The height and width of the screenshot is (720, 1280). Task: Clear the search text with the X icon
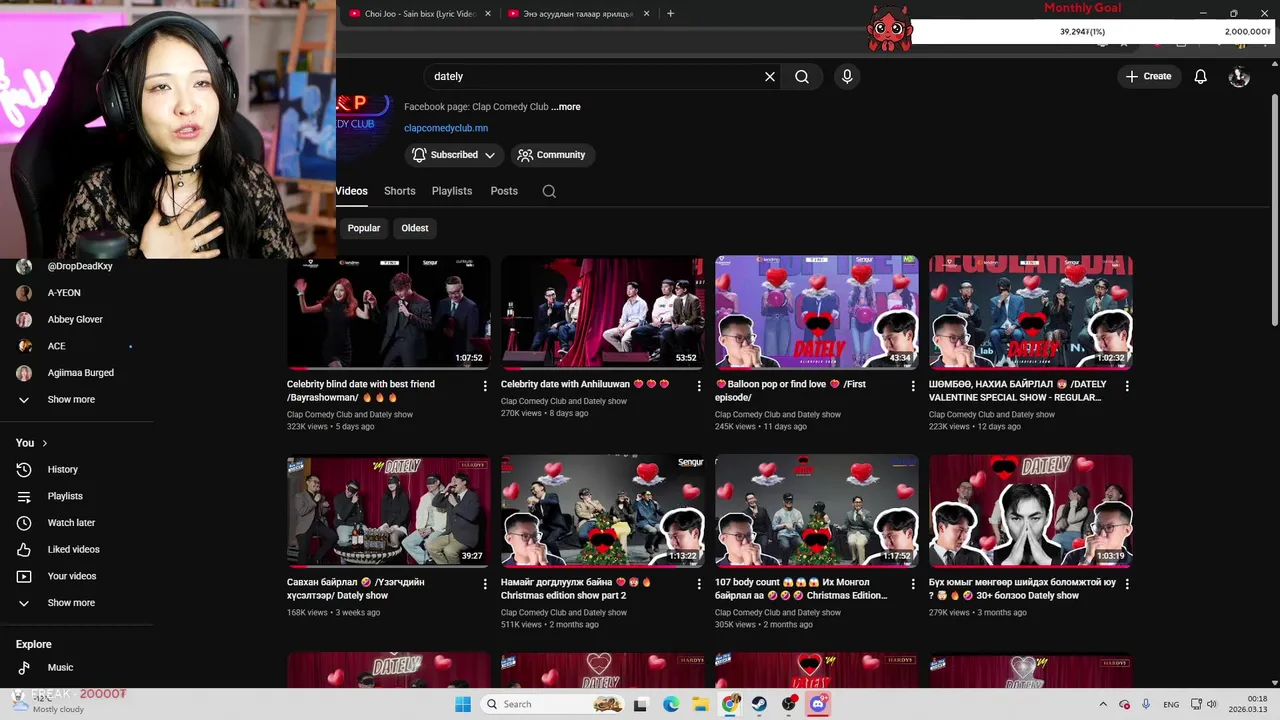coord(770,76)
